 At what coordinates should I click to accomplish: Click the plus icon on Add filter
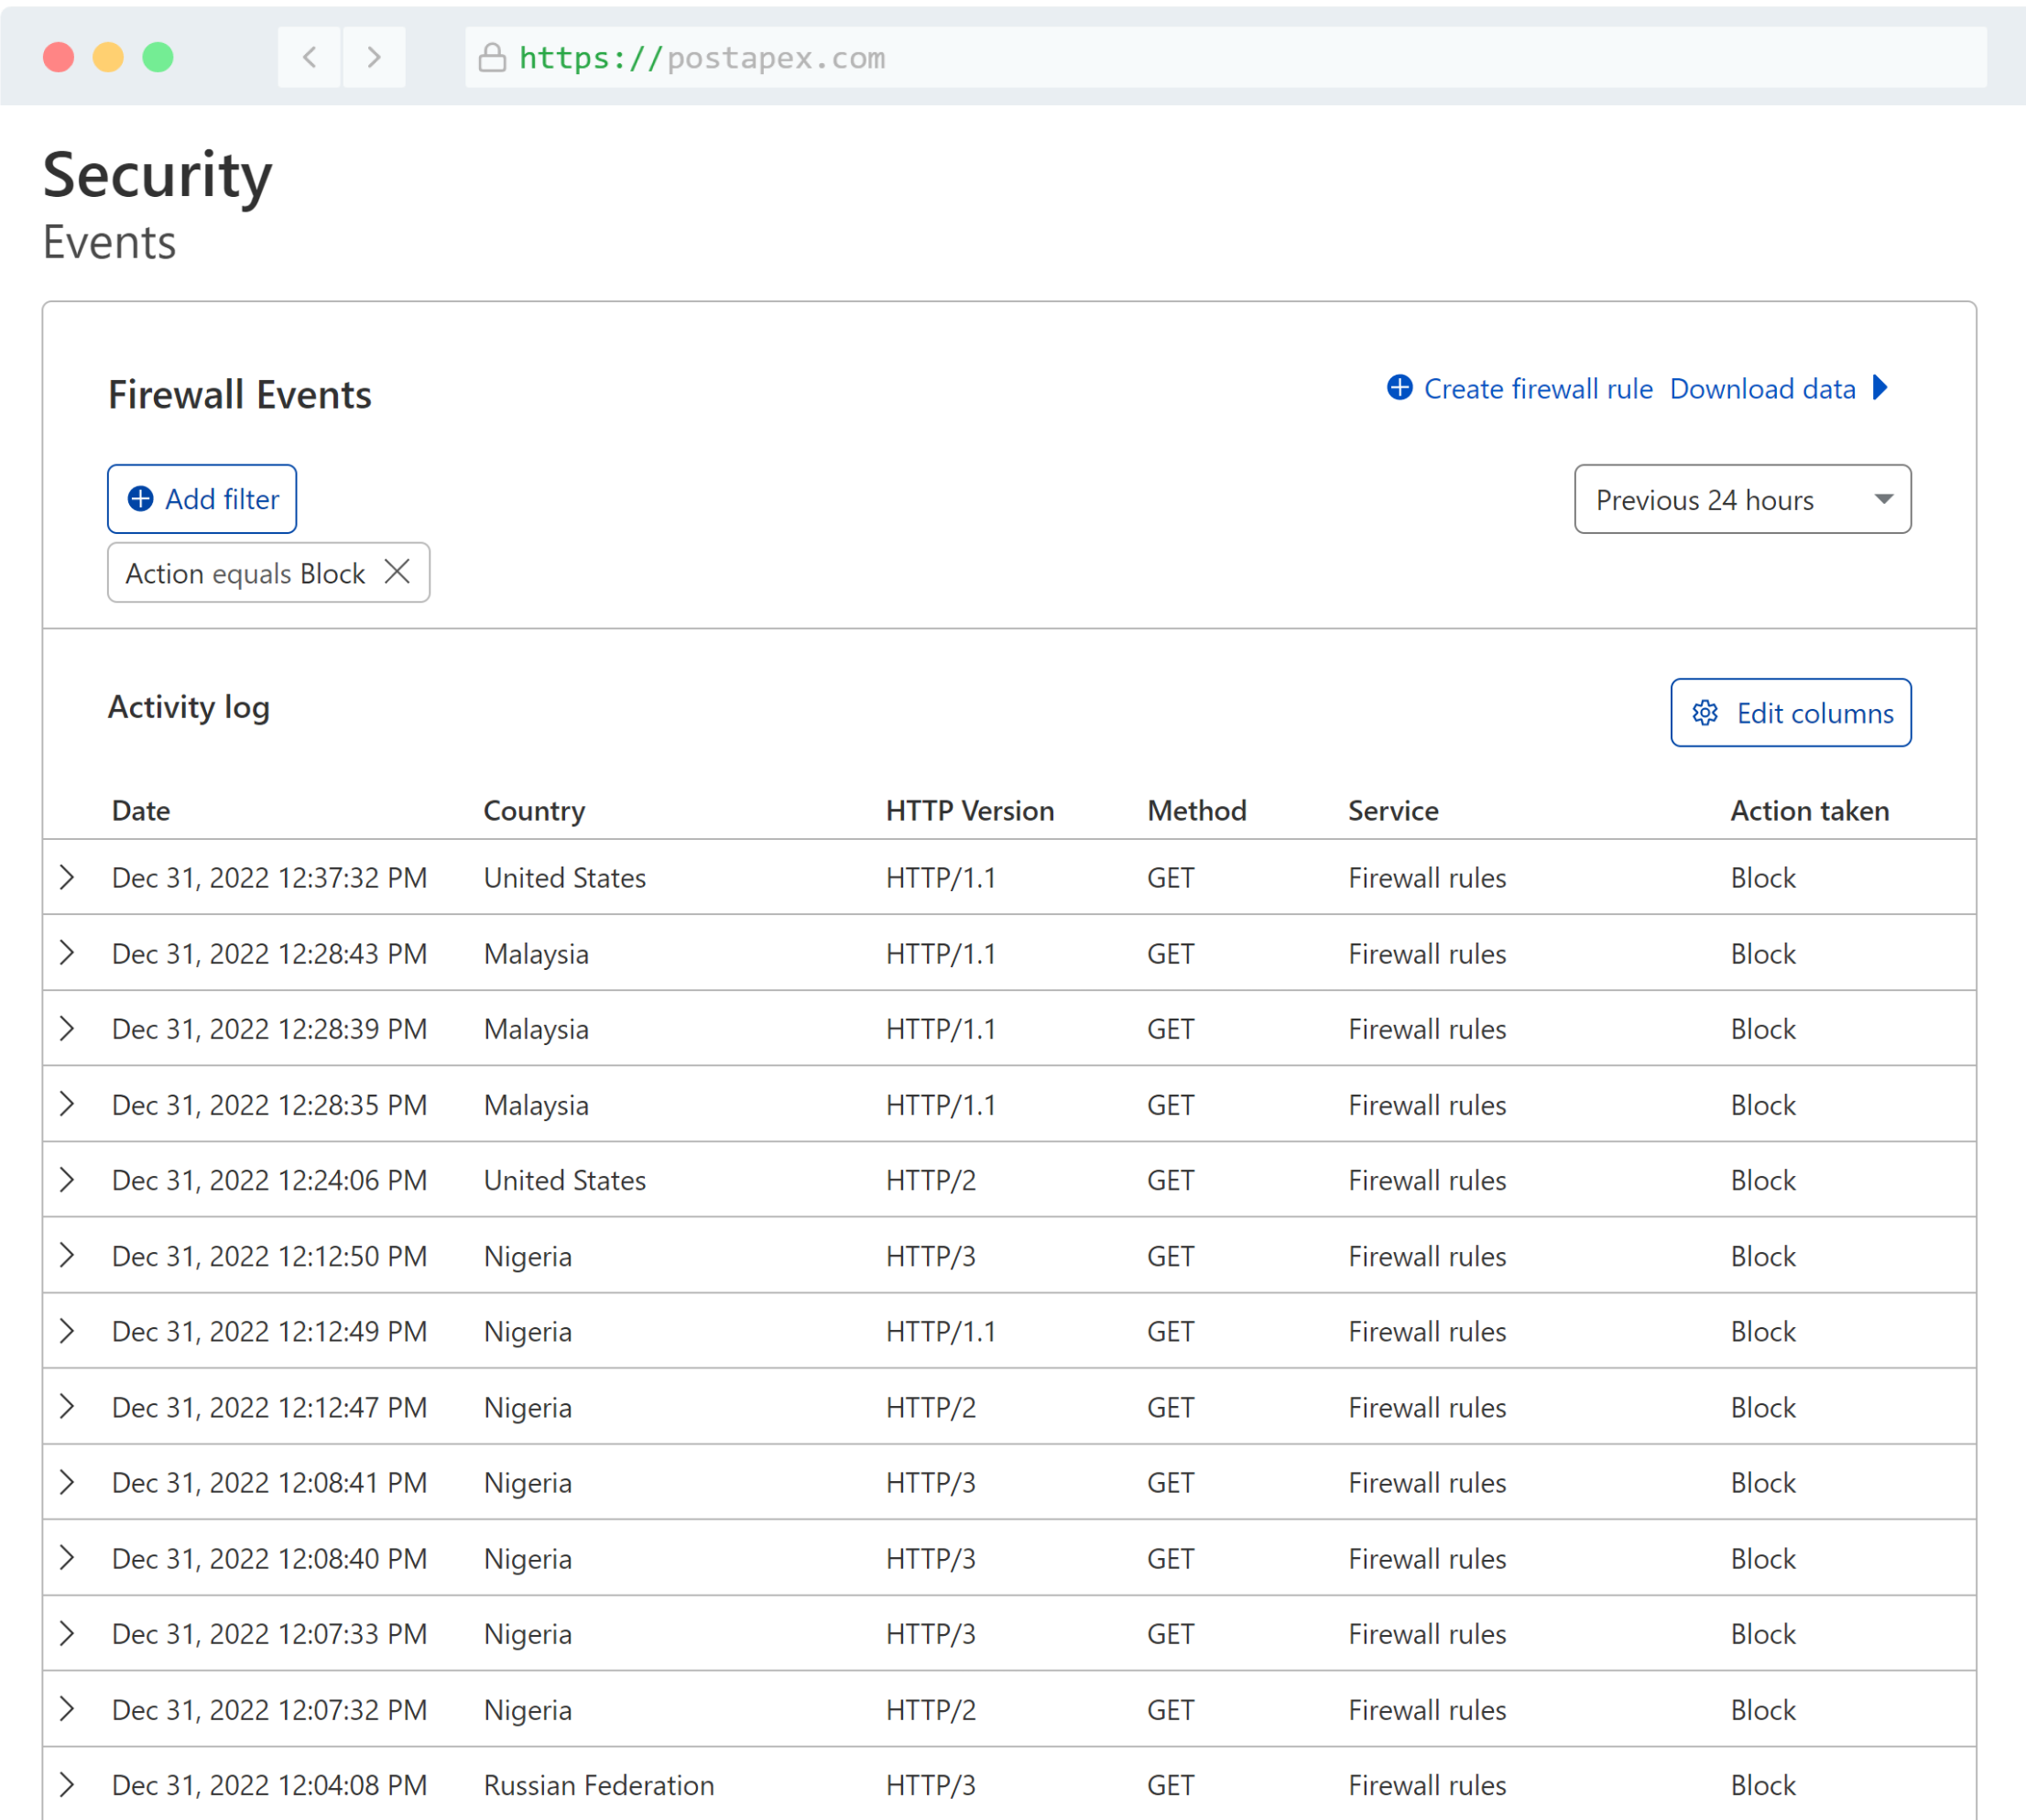click(141, 499)
